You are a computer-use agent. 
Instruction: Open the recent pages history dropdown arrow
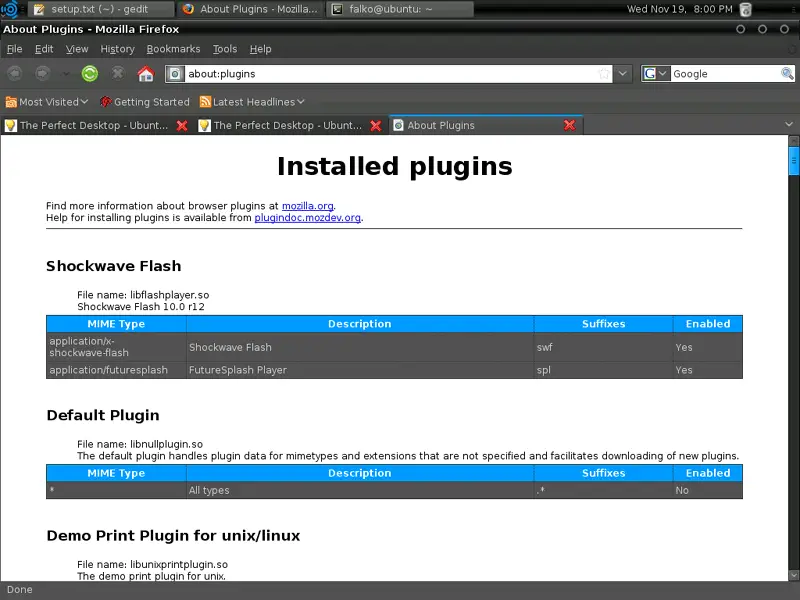click(66, 74)
